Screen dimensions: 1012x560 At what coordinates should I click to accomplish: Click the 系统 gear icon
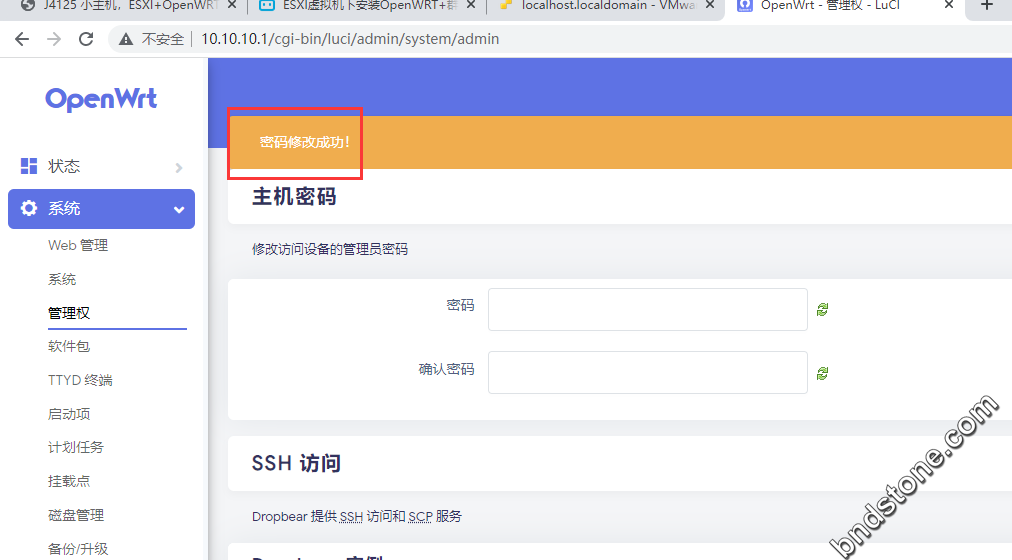click(29, 208)
